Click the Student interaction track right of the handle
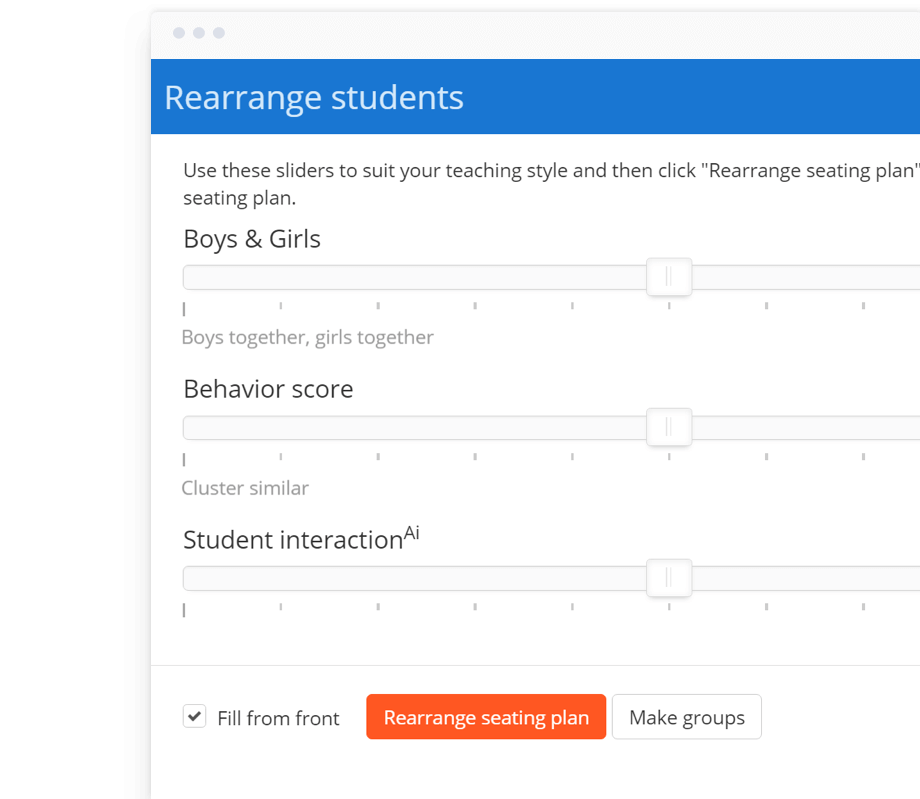This screenshot has width=920, height=799. coord(806,578)
